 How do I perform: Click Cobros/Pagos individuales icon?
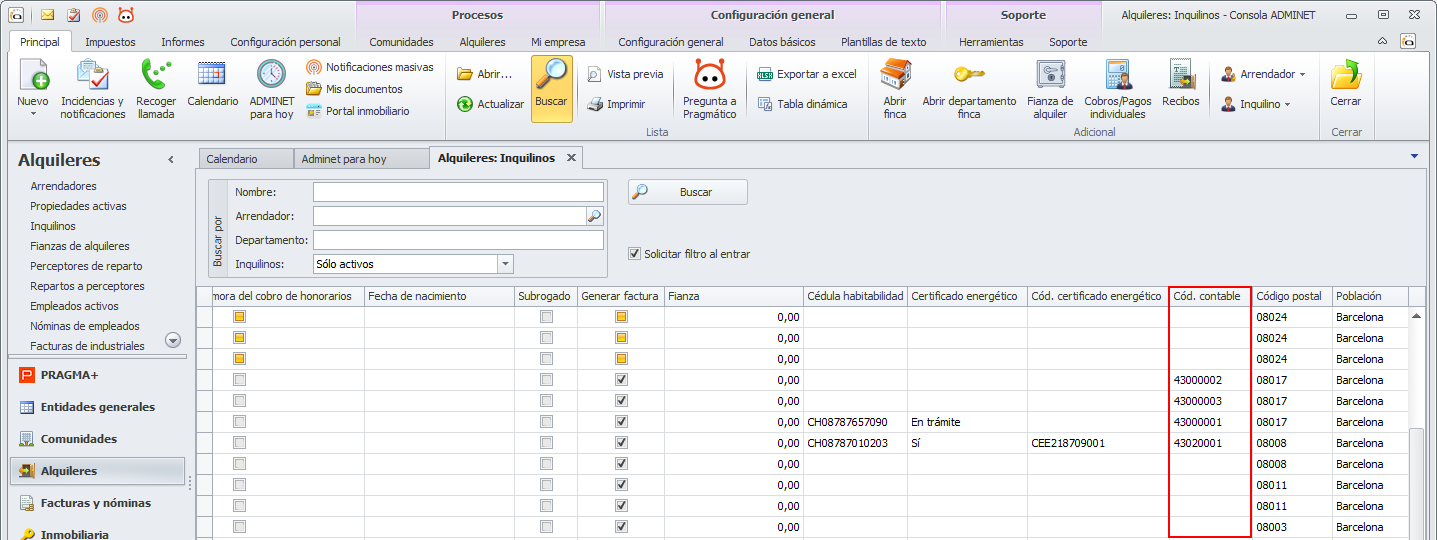pyautogui.click(x=1117, y=76)
